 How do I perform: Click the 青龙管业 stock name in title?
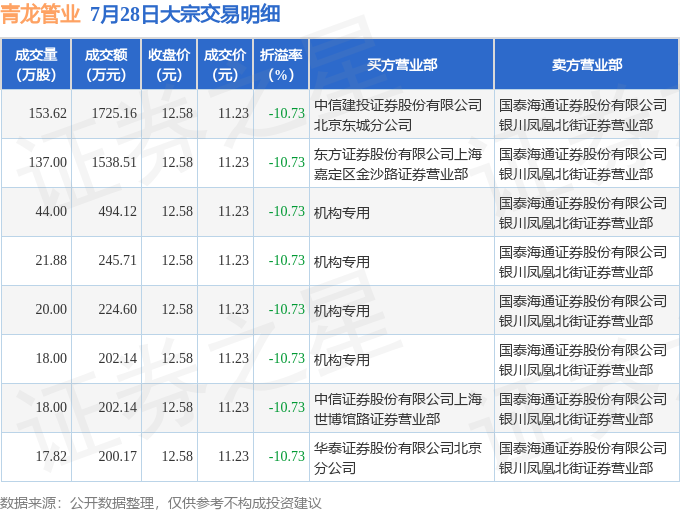click(40, 14)
